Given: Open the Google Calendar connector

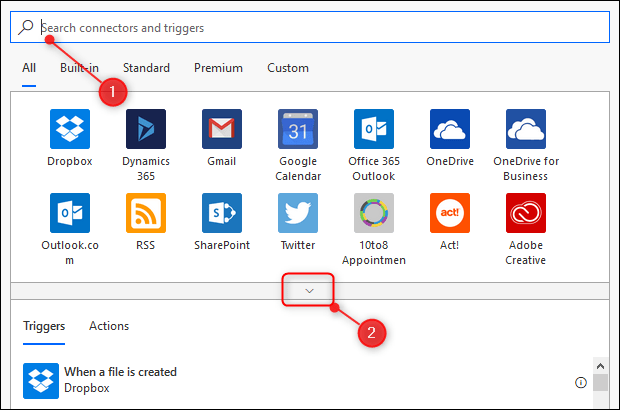Looking at the screenshot, I should (x=298, y=129).
